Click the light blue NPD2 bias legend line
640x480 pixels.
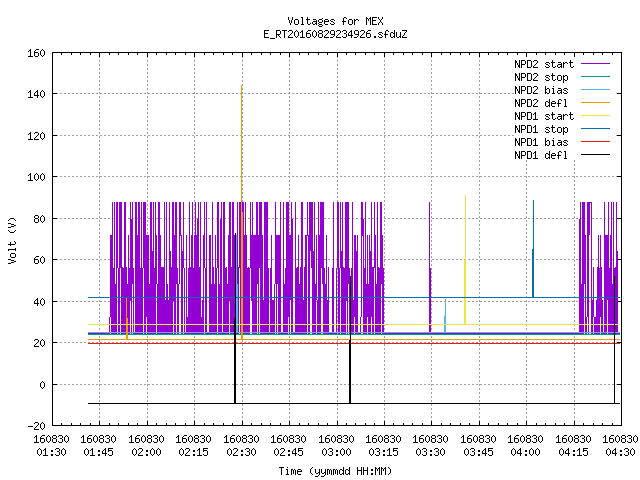coord(595,90)
